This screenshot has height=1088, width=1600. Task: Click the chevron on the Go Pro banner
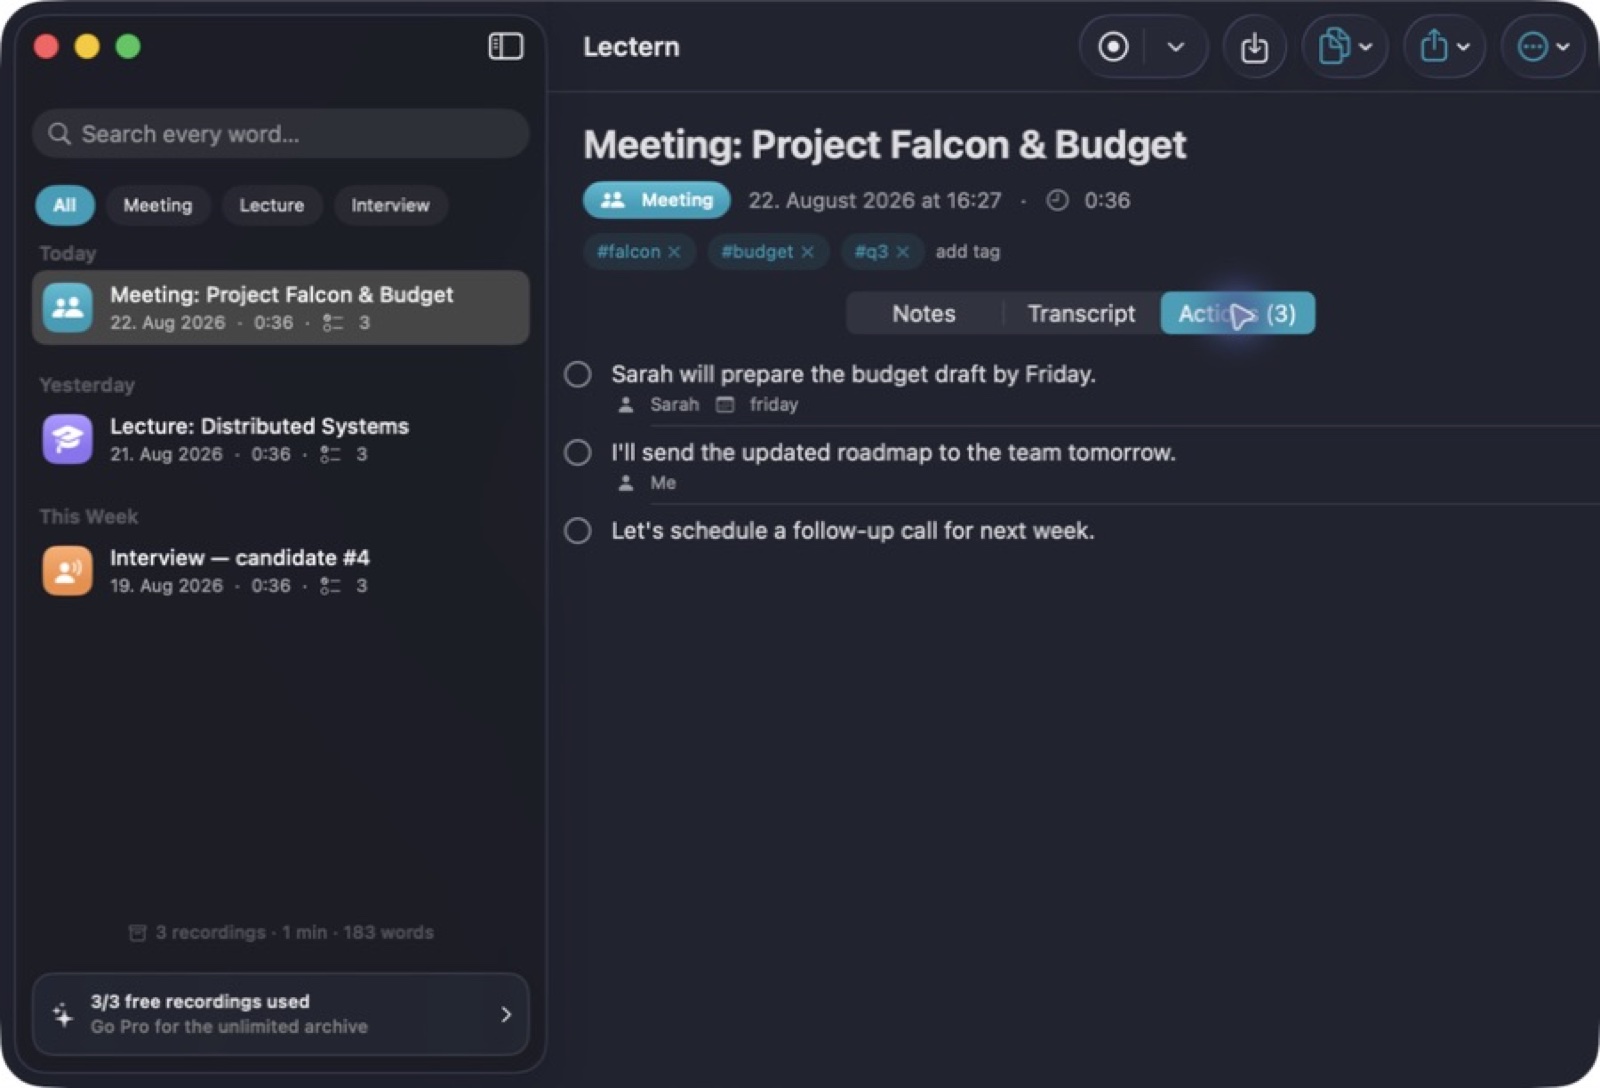[506, 1014]
